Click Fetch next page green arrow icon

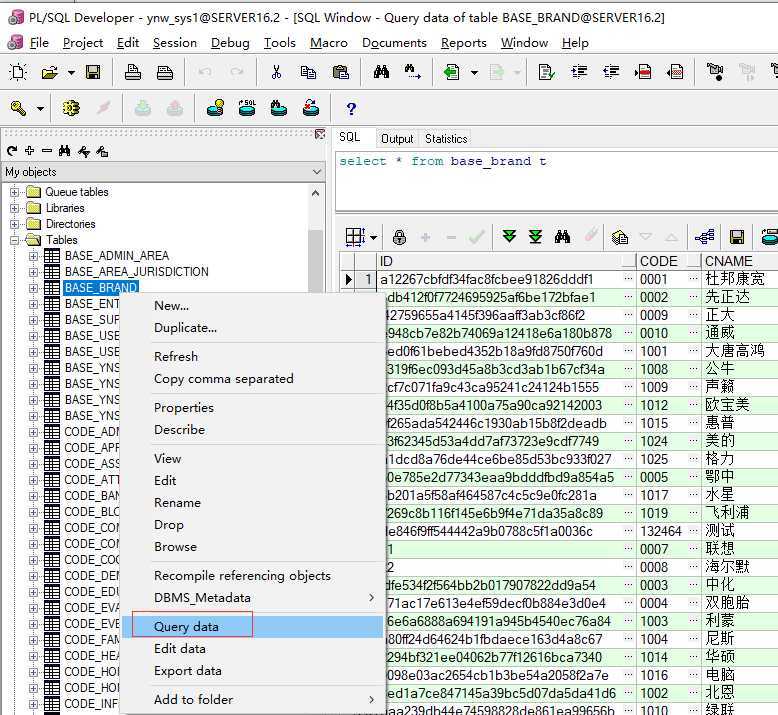(509, 237)
